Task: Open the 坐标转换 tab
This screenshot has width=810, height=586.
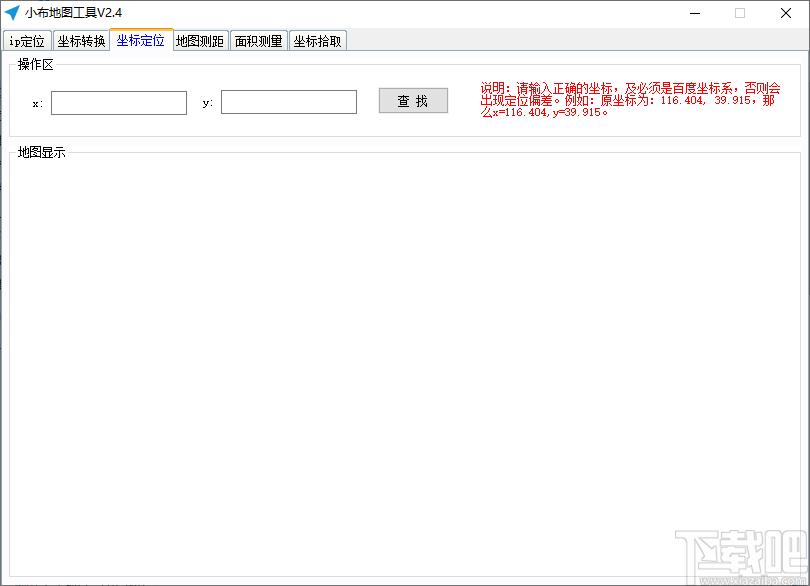Action: [81, 41]
